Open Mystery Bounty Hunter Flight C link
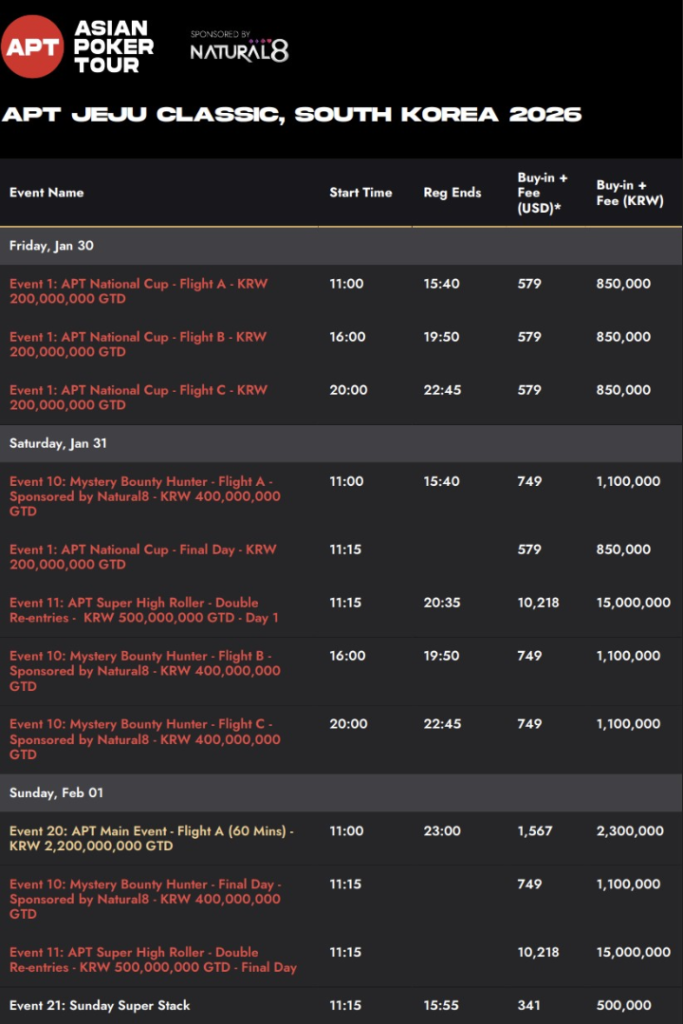The height and width of the screenshot is (1024, 683). pos(144,739)
